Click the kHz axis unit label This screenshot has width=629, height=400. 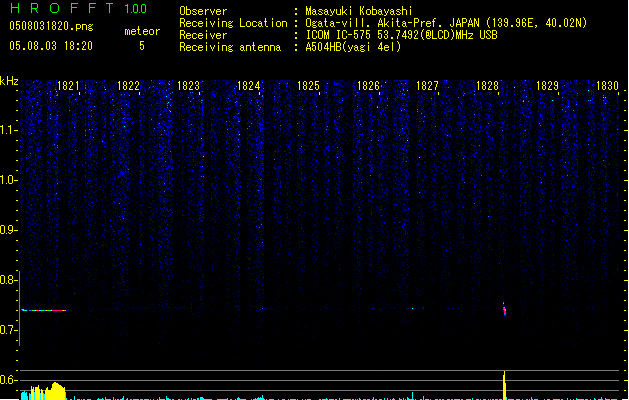[x=9, y=81]
